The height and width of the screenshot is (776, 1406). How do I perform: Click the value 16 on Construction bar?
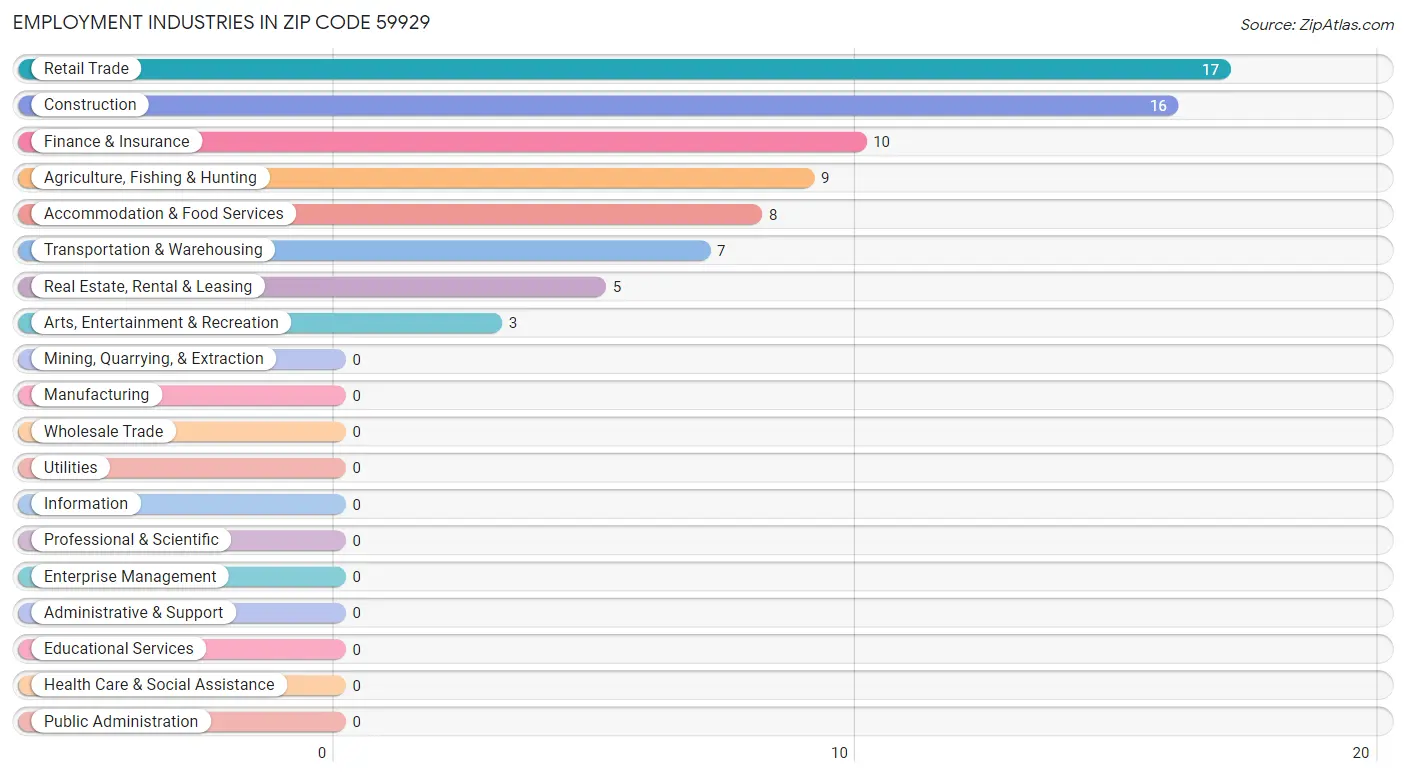click(1158, 106)
